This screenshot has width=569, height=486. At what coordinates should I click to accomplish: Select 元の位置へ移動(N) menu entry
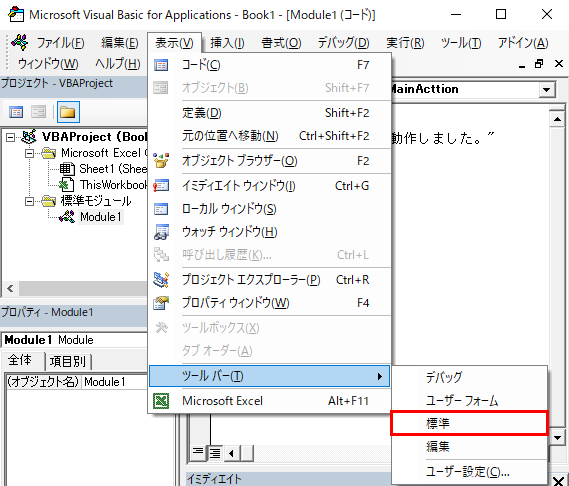pos(269,136)
